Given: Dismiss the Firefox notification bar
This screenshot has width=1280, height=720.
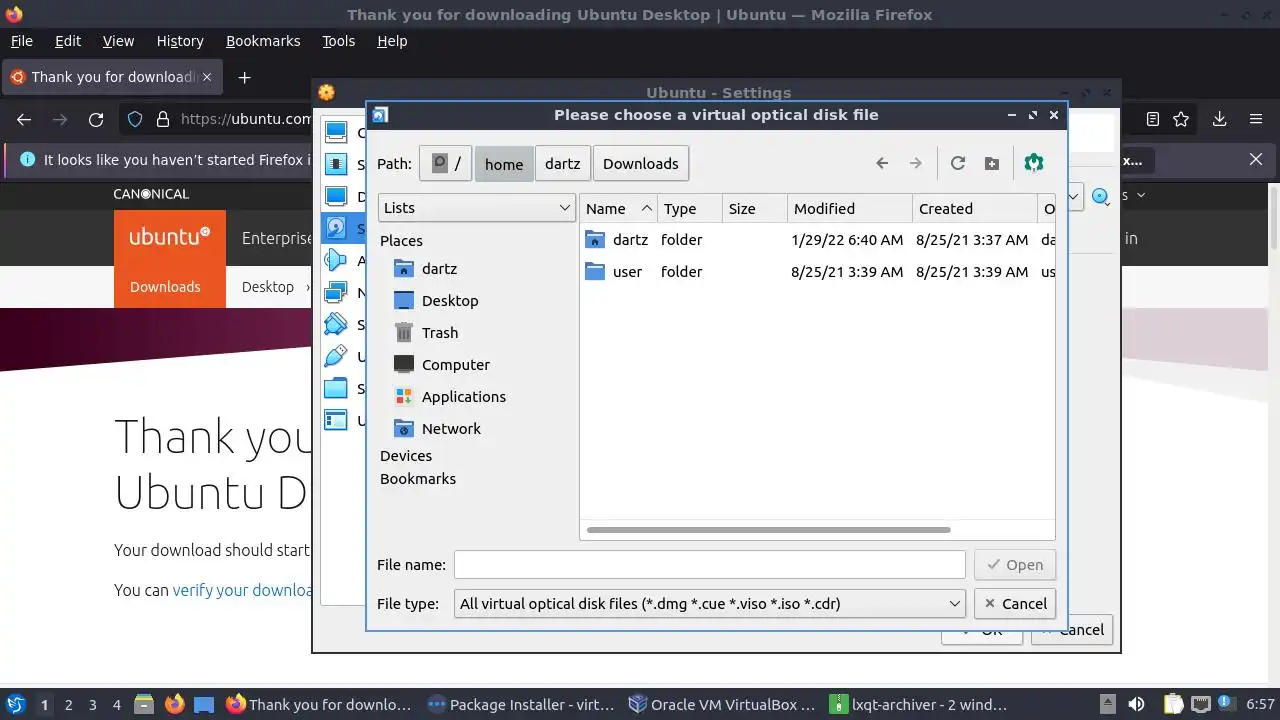Looking at the screenshot, I should click(1256, 159).
